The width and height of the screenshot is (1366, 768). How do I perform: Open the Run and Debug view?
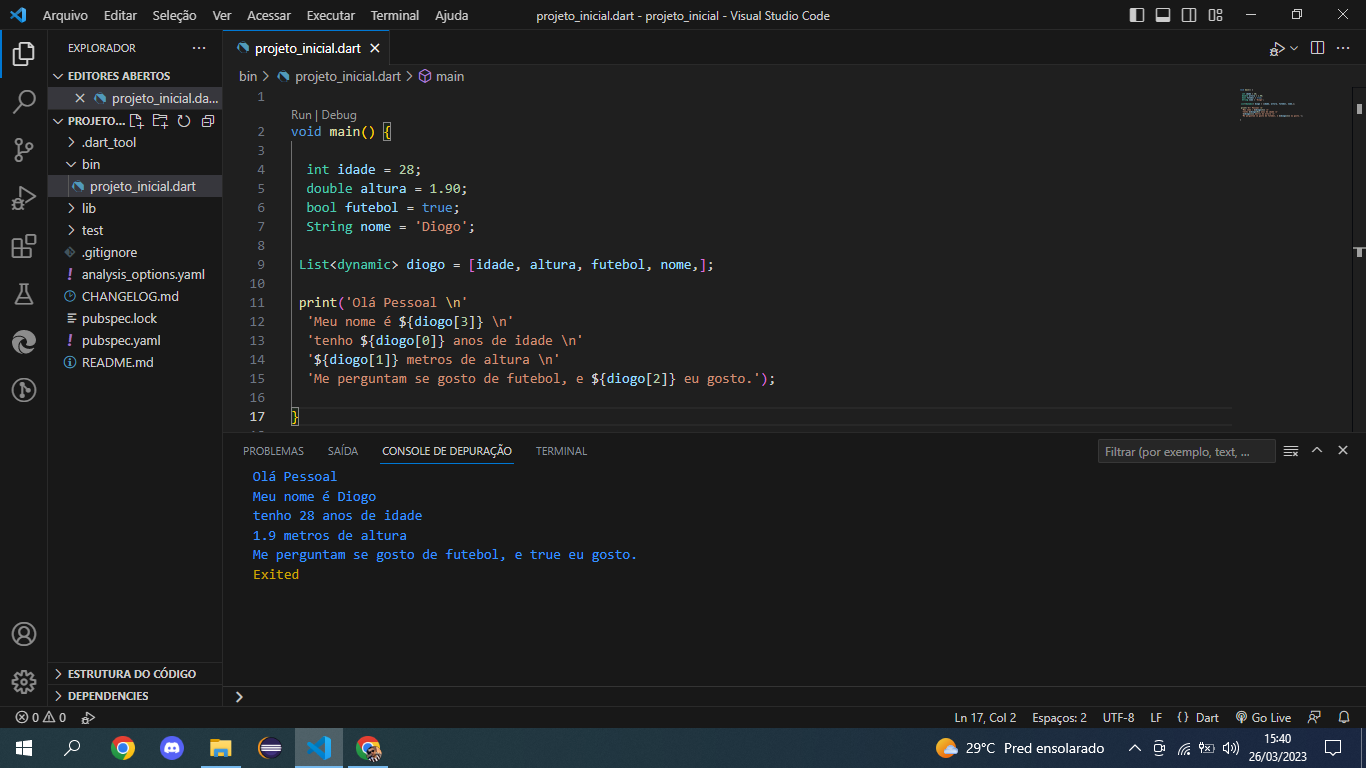tap(24, 198)
